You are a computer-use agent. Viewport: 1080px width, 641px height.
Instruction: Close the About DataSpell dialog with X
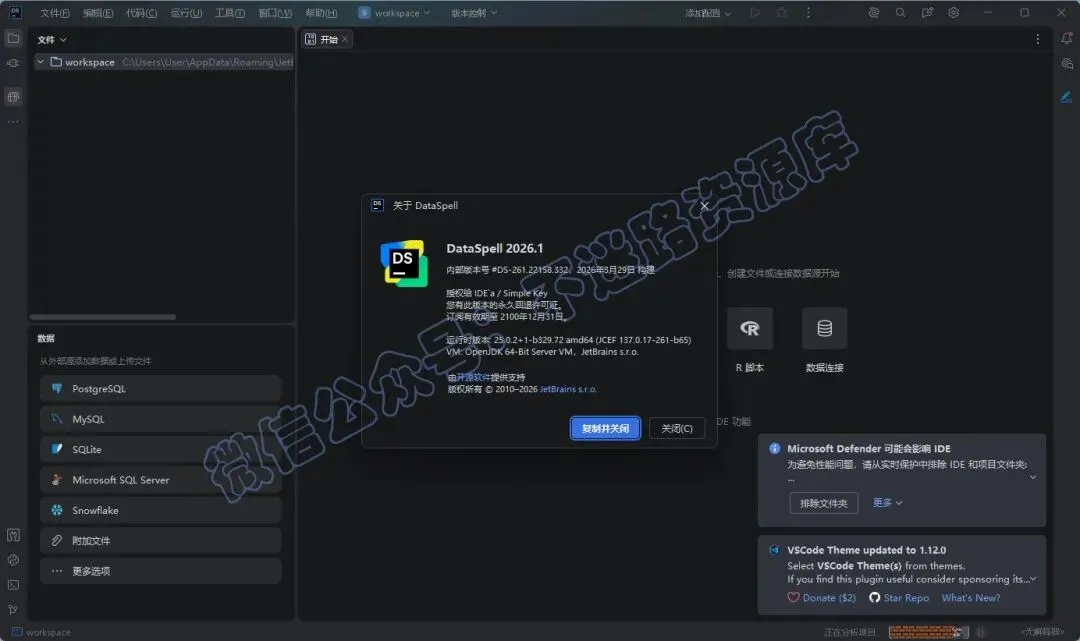pos(704,206)
